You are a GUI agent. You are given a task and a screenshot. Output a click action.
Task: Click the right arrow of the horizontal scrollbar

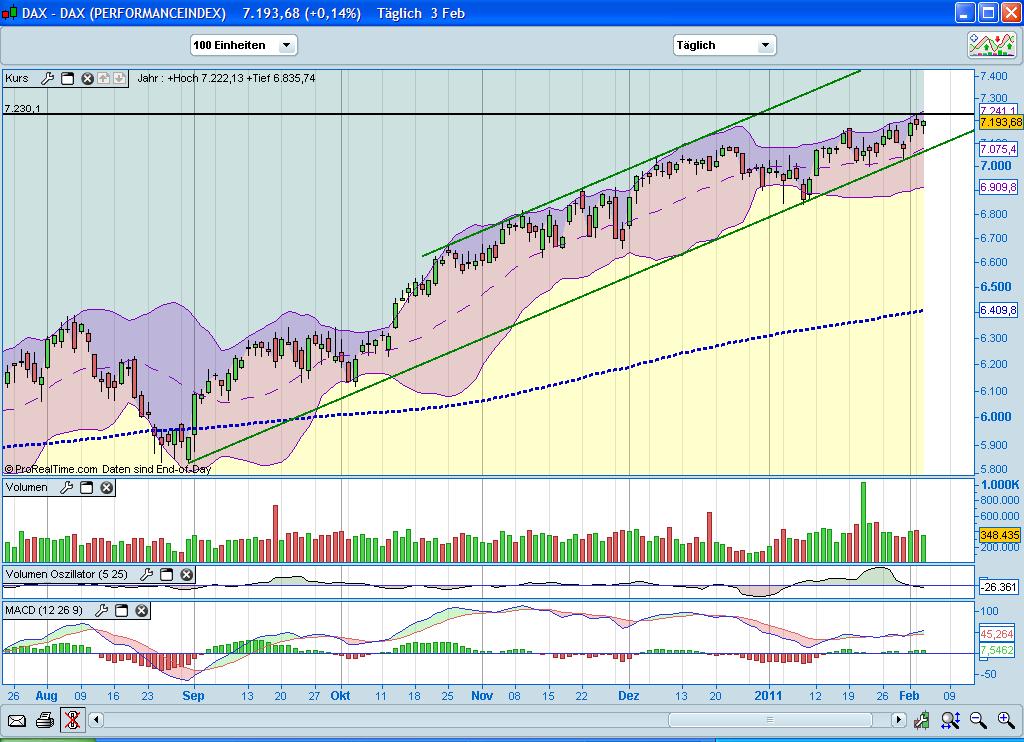point(898,719)
